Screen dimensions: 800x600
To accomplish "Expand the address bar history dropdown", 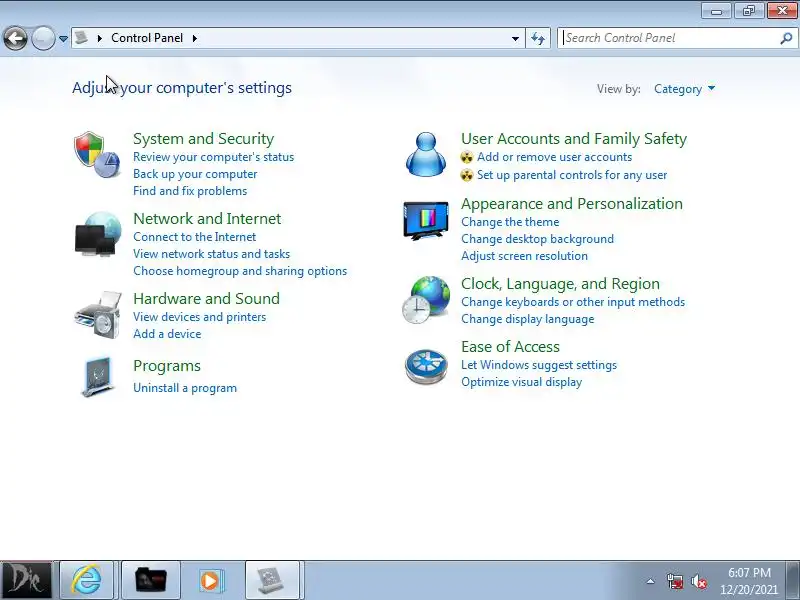I will pos(515,38).
